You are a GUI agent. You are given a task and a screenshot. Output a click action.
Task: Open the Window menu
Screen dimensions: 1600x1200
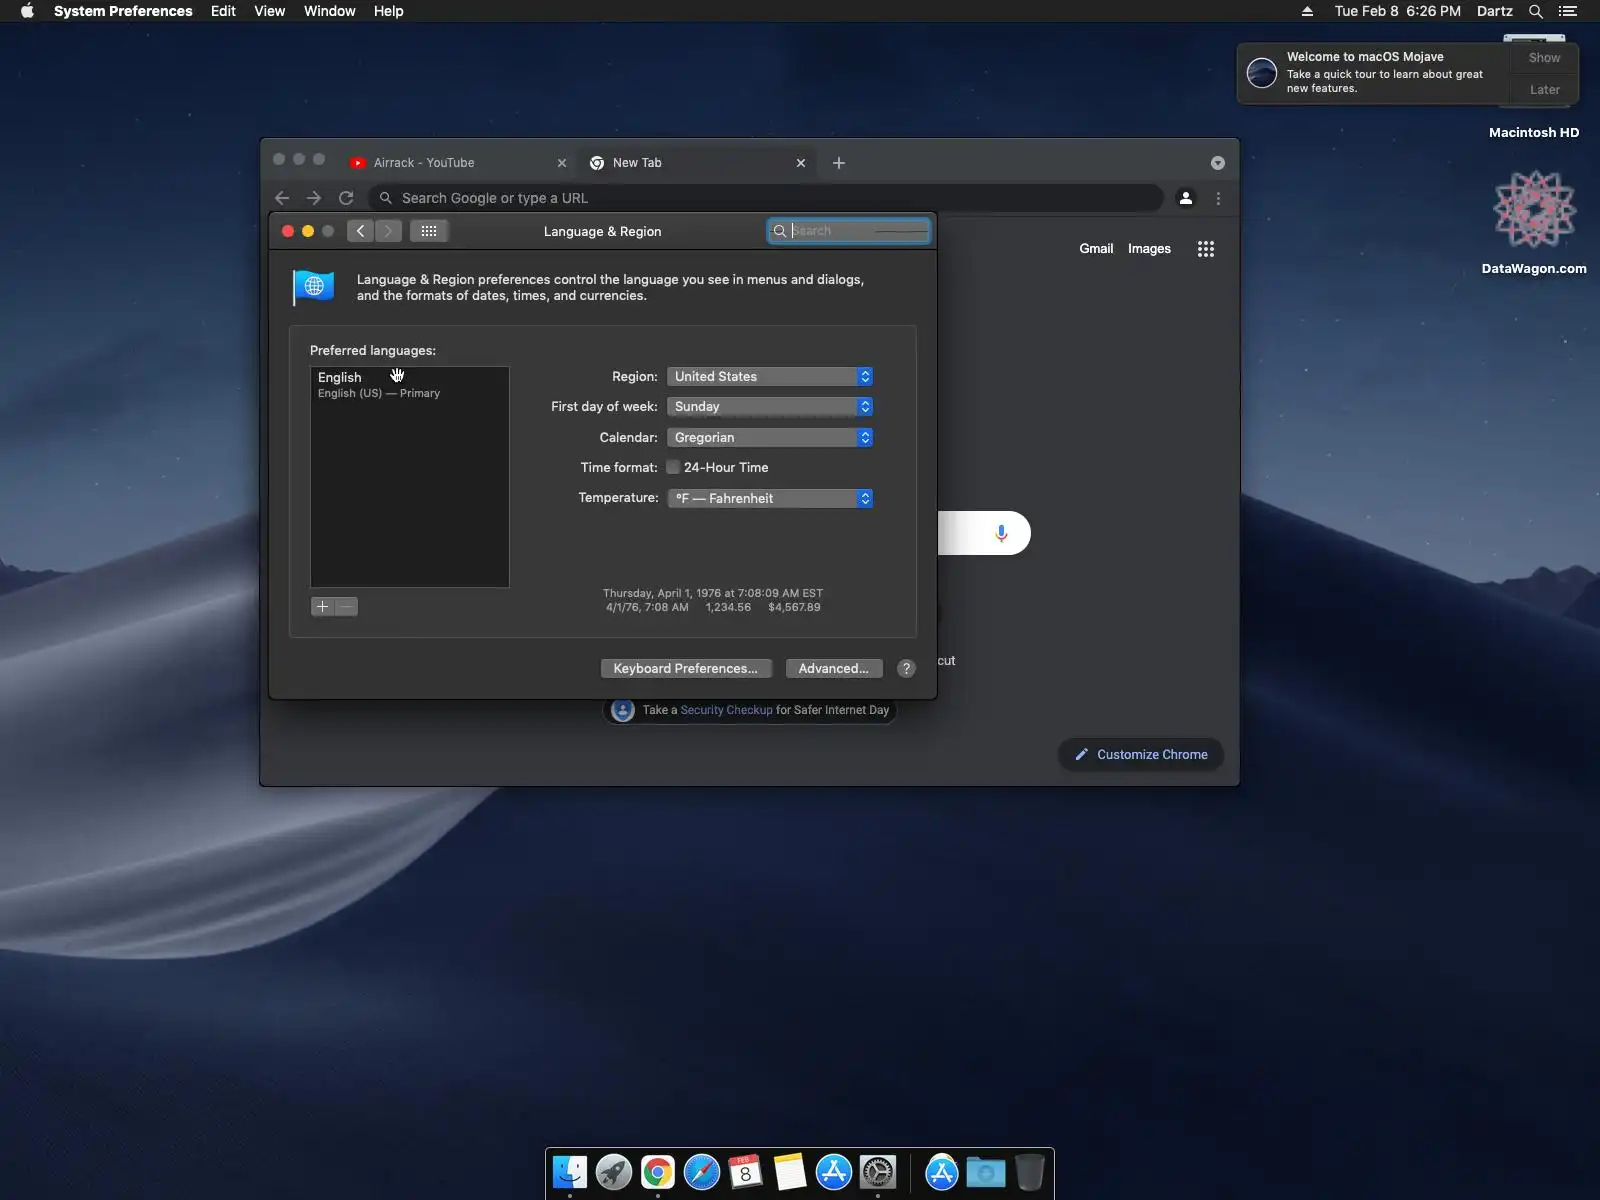[x=330, y=11]
